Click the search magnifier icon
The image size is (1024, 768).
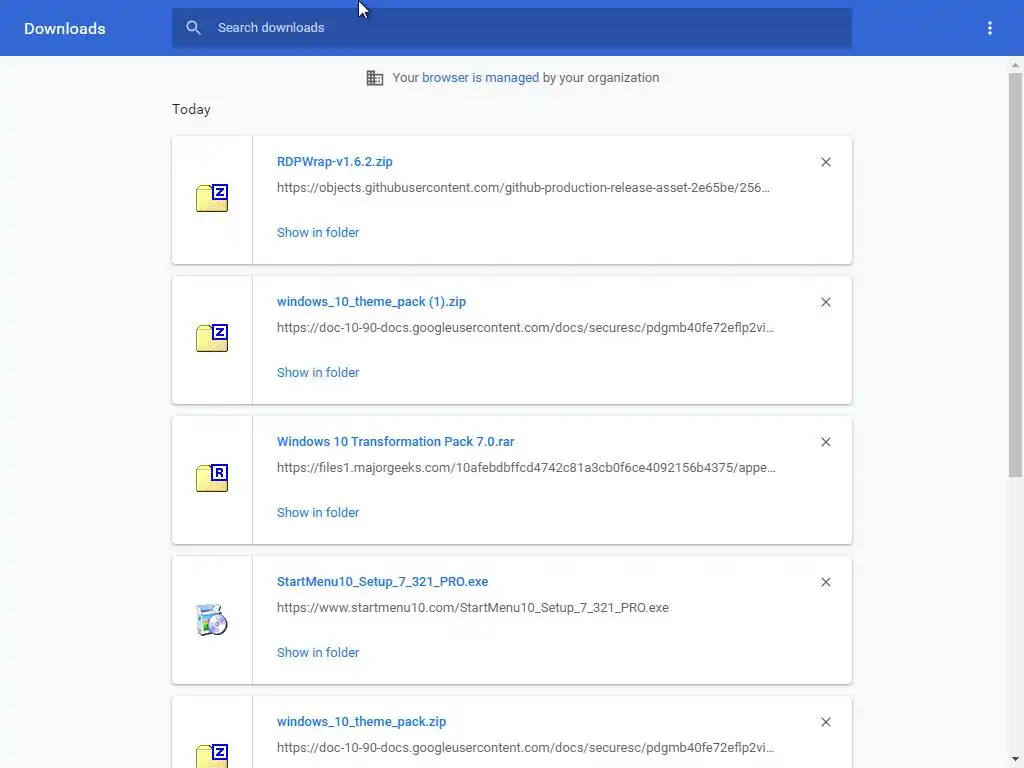pyautogui.click(x=193, y=27)
